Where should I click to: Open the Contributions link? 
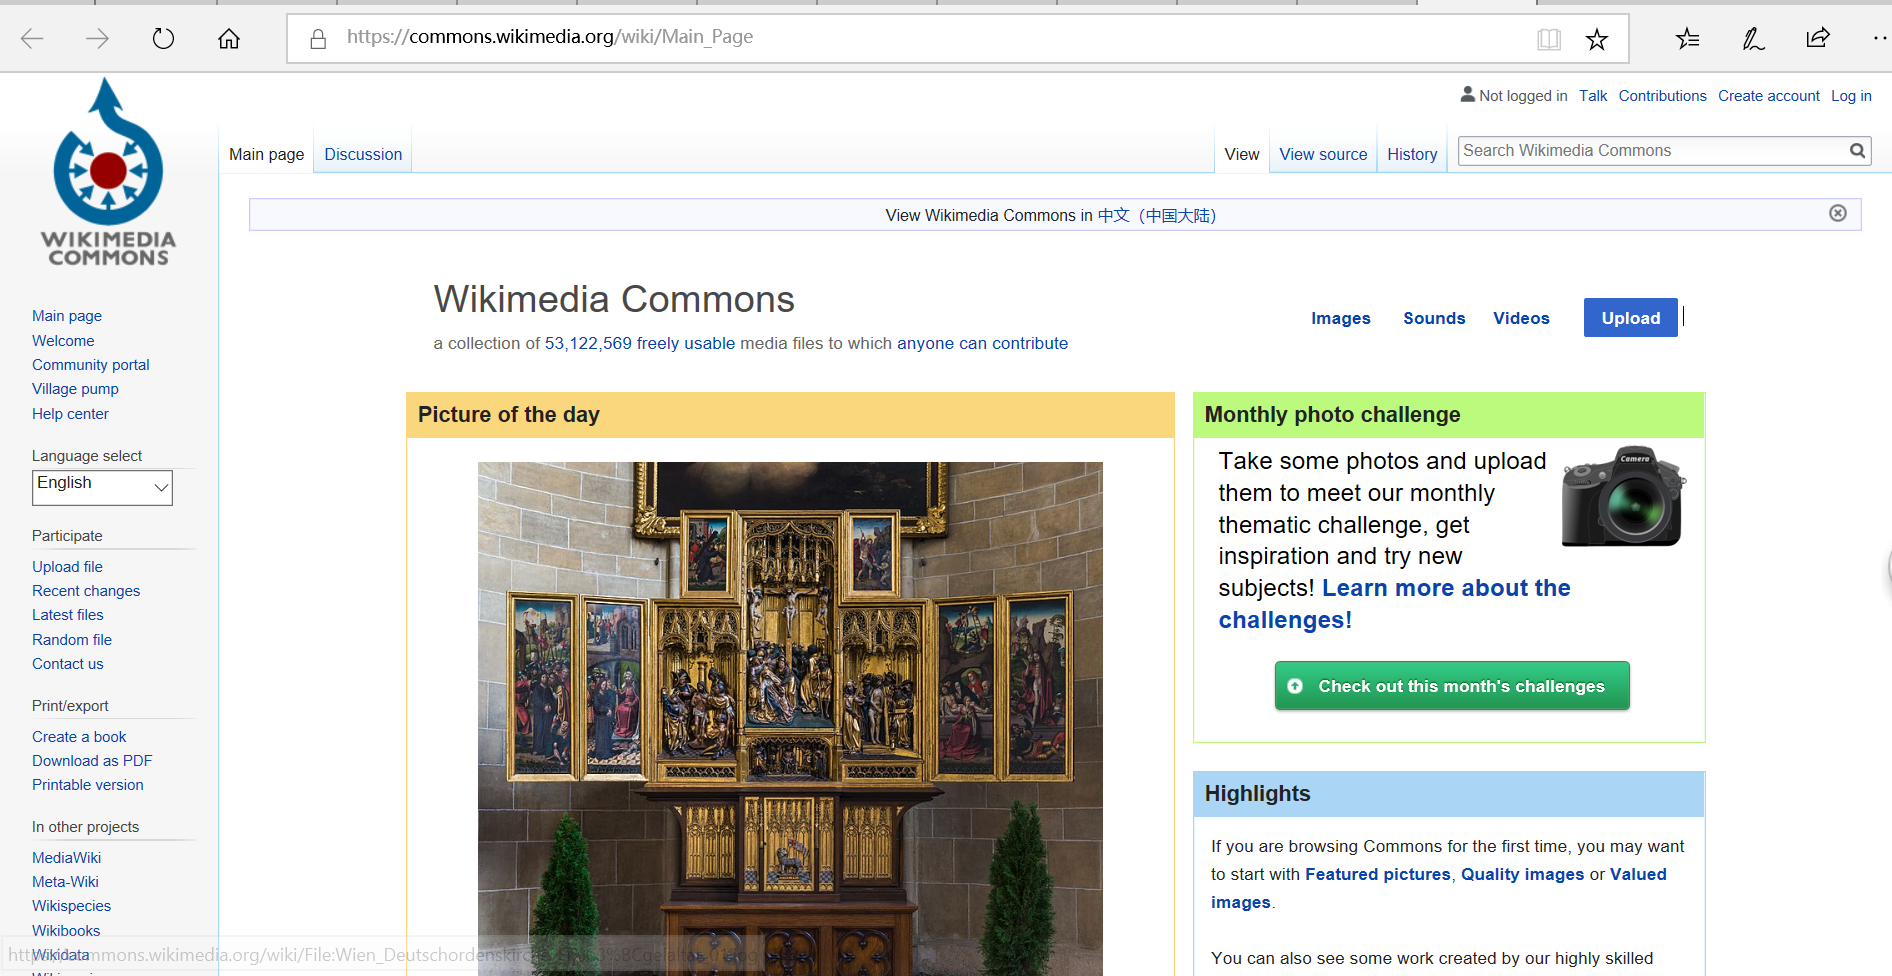click(1662, 96)
